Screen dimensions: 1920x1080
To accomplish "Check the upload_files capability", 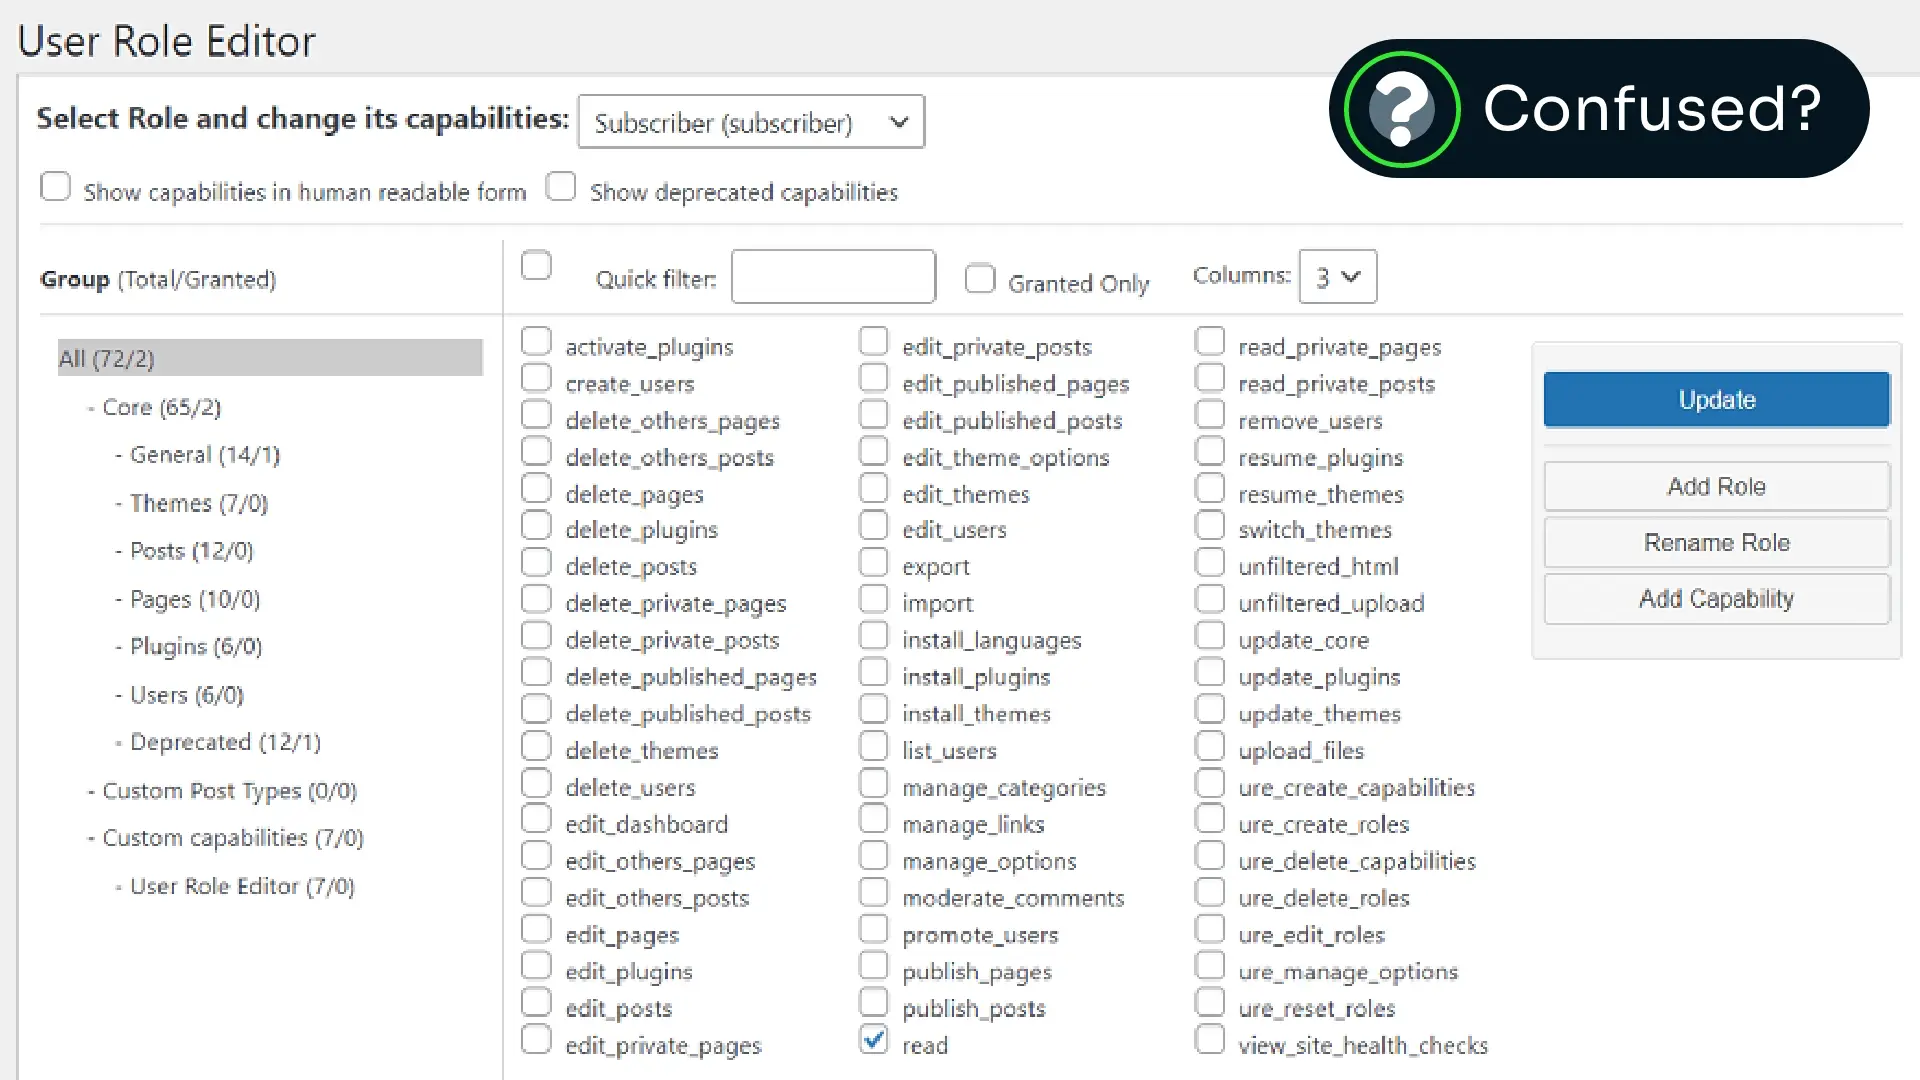I will click(x=1210, y=746).
